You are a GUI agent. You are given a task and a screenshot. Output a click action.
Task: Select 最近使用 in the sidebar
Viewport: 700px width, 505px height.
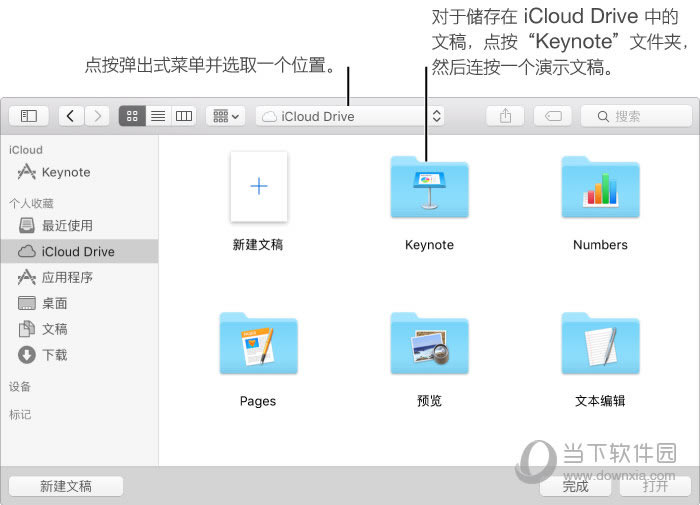coord(67,226)
